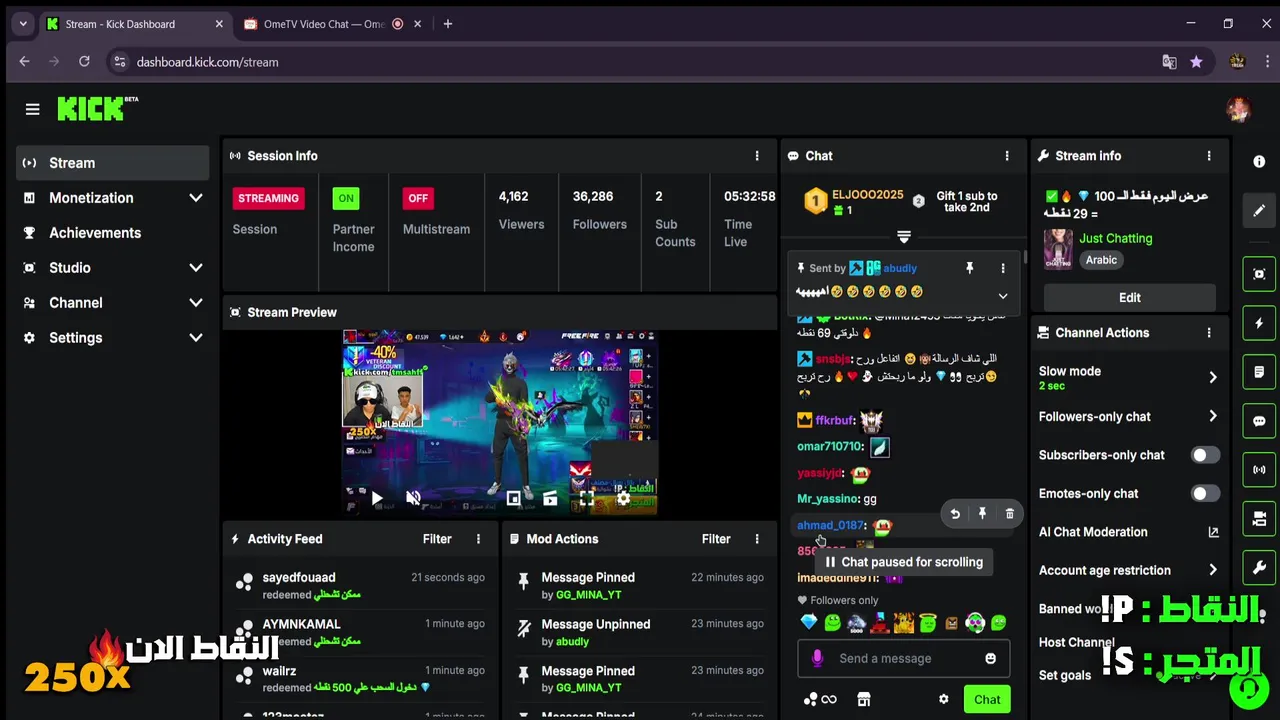Open pinned message three-dot options

click(x=1003, y=268)
